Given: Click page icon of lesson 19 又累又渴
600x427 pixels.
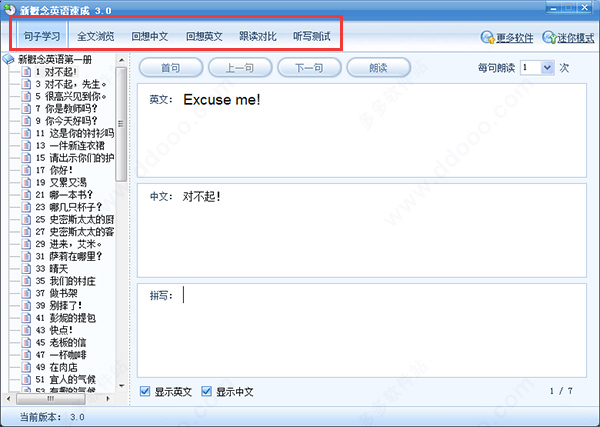Looking at the screenshot, I should pos(26,182).
